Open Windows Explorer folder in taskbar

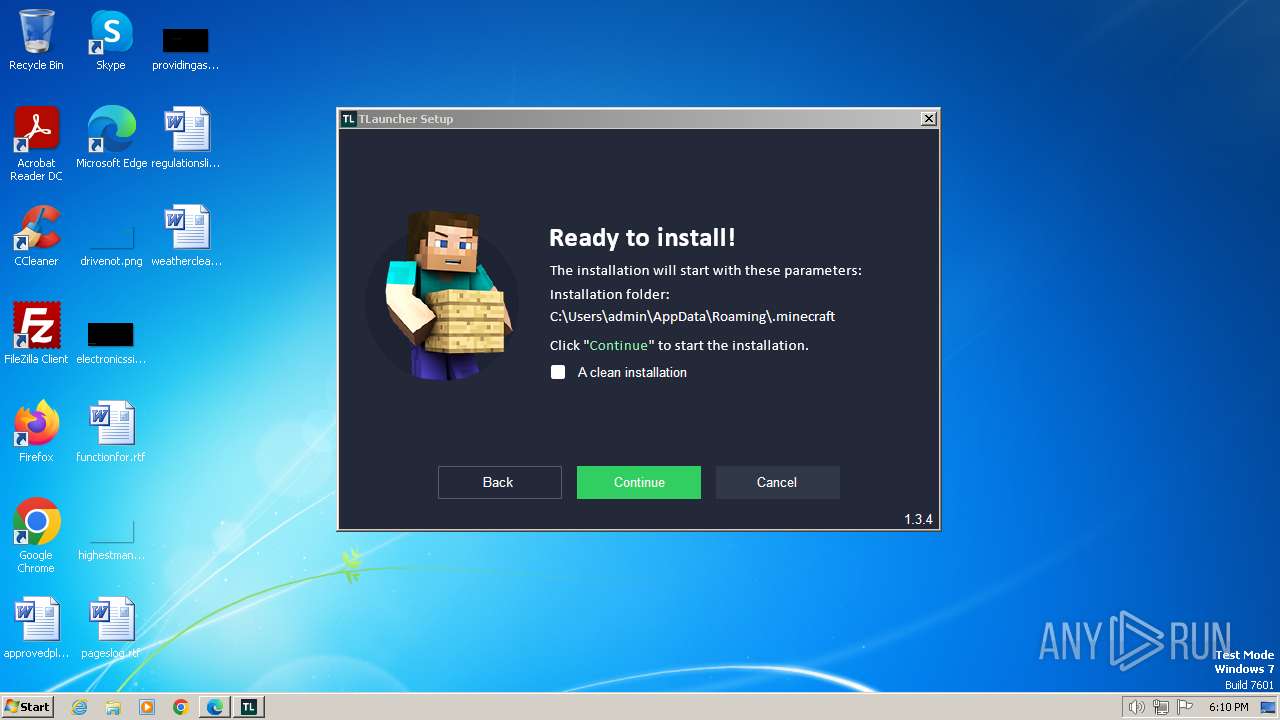click(x=113, y=707)
